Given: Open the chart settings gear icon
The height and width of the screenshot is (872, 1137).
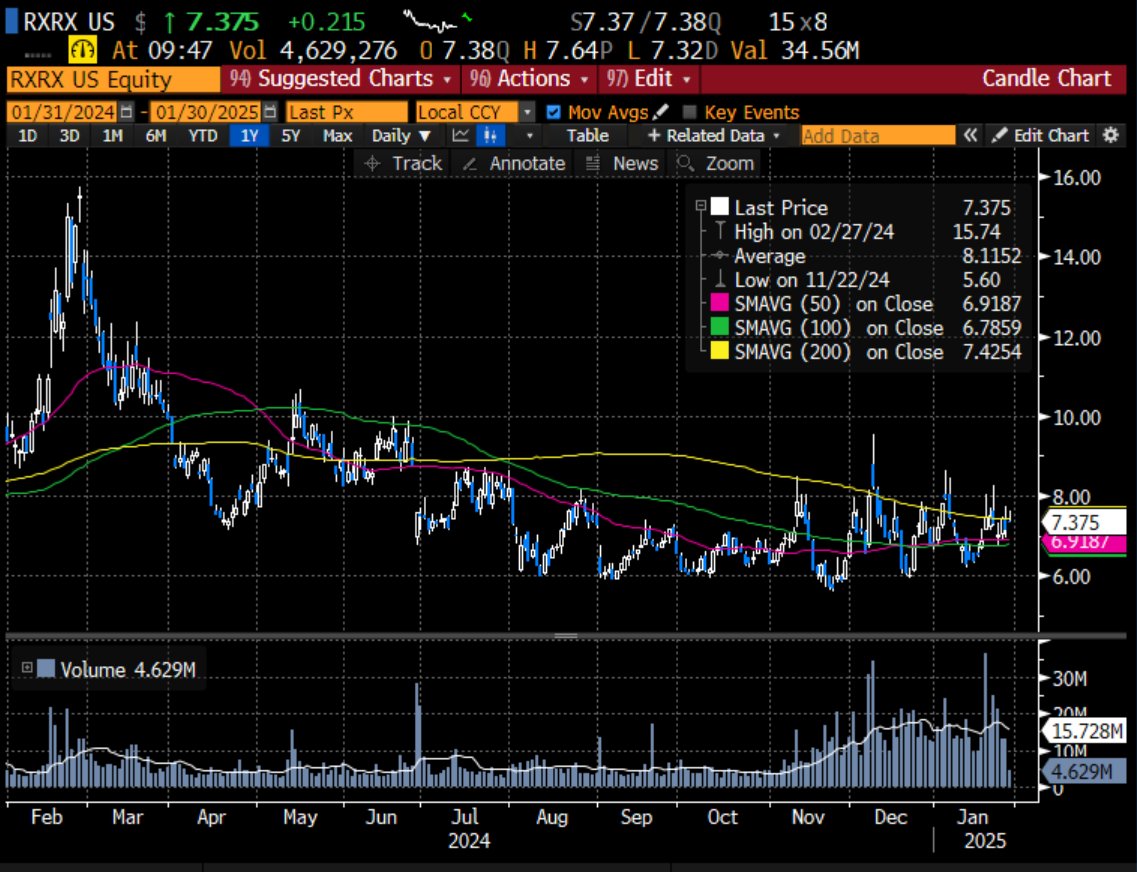Looking at the screenshot, I should click(1110, 136).
